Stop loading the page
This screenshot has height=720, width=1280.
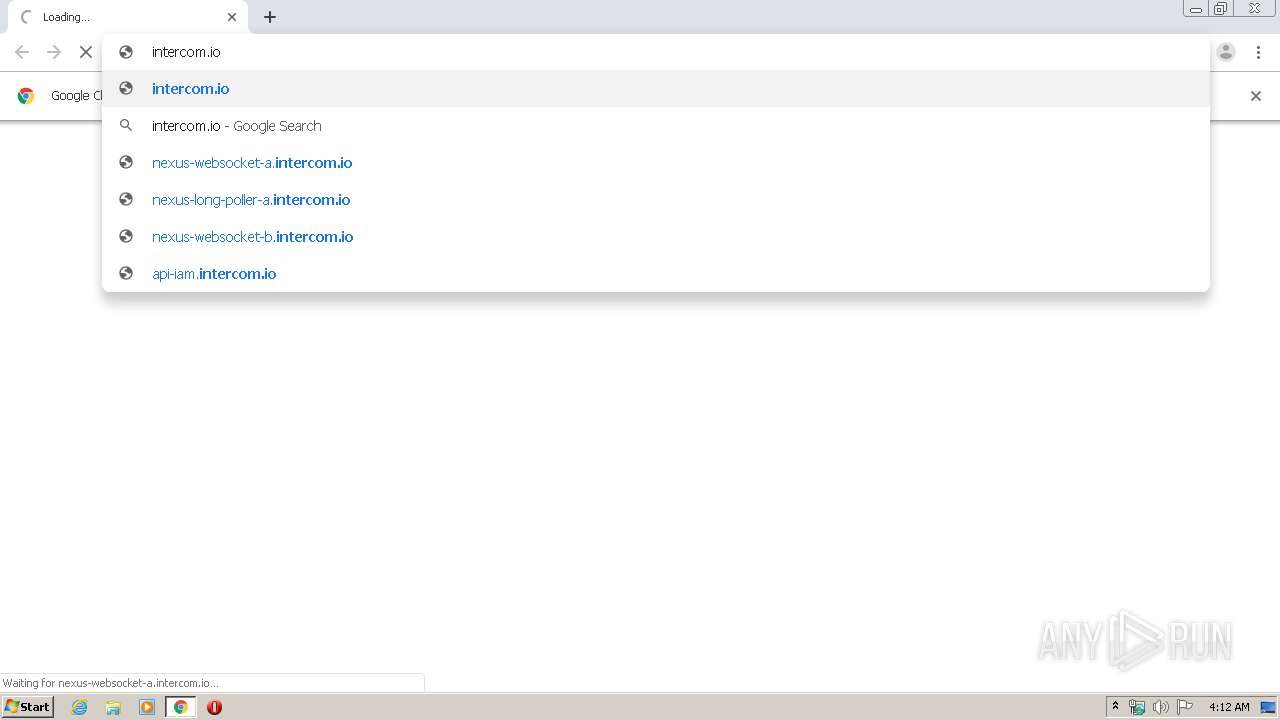coord(86,52)
